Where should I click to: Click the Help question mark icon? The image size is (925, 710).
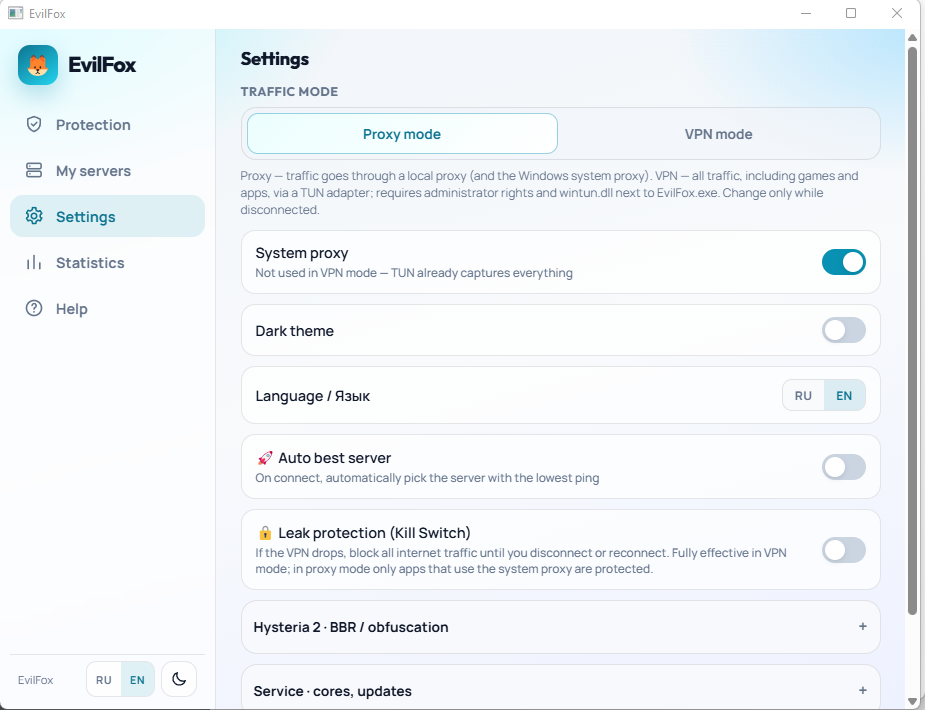(x=34, y=308)
